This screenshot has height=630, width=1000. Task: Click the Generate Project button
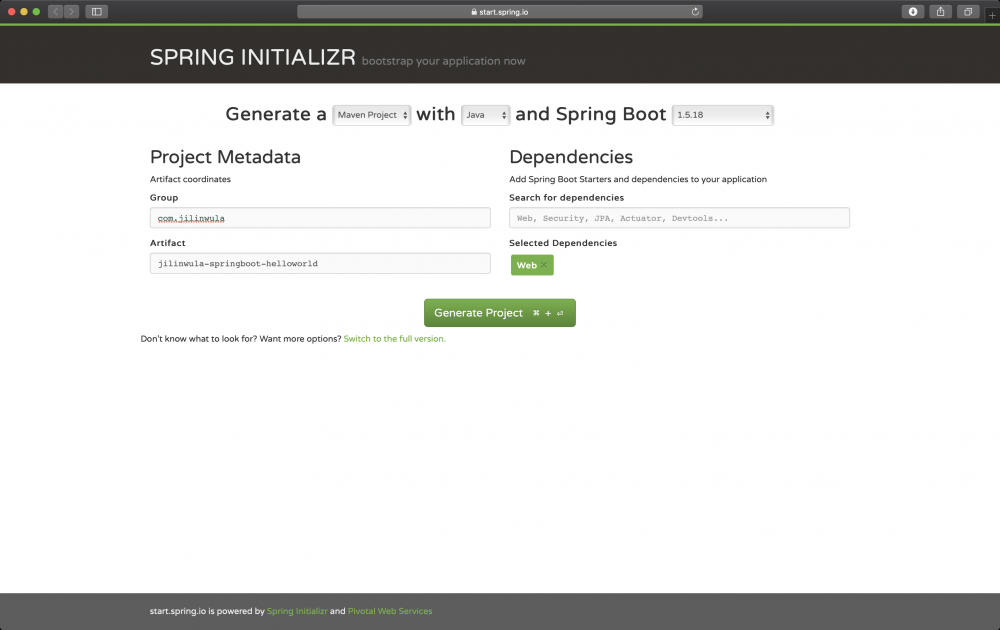(x=500, y=313)
